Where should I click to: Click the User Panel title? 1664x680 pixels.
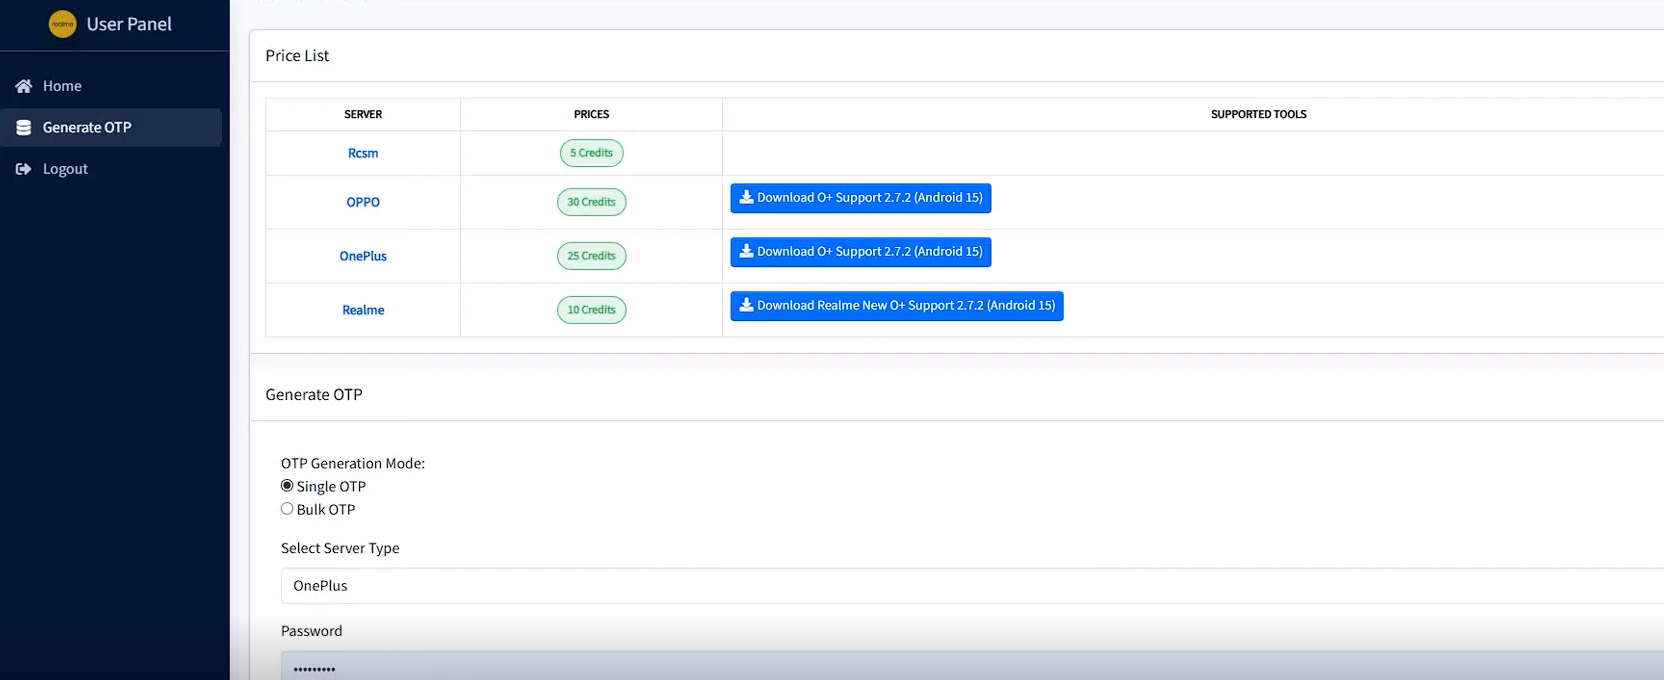pyautogui.click(x=129, y=24)
